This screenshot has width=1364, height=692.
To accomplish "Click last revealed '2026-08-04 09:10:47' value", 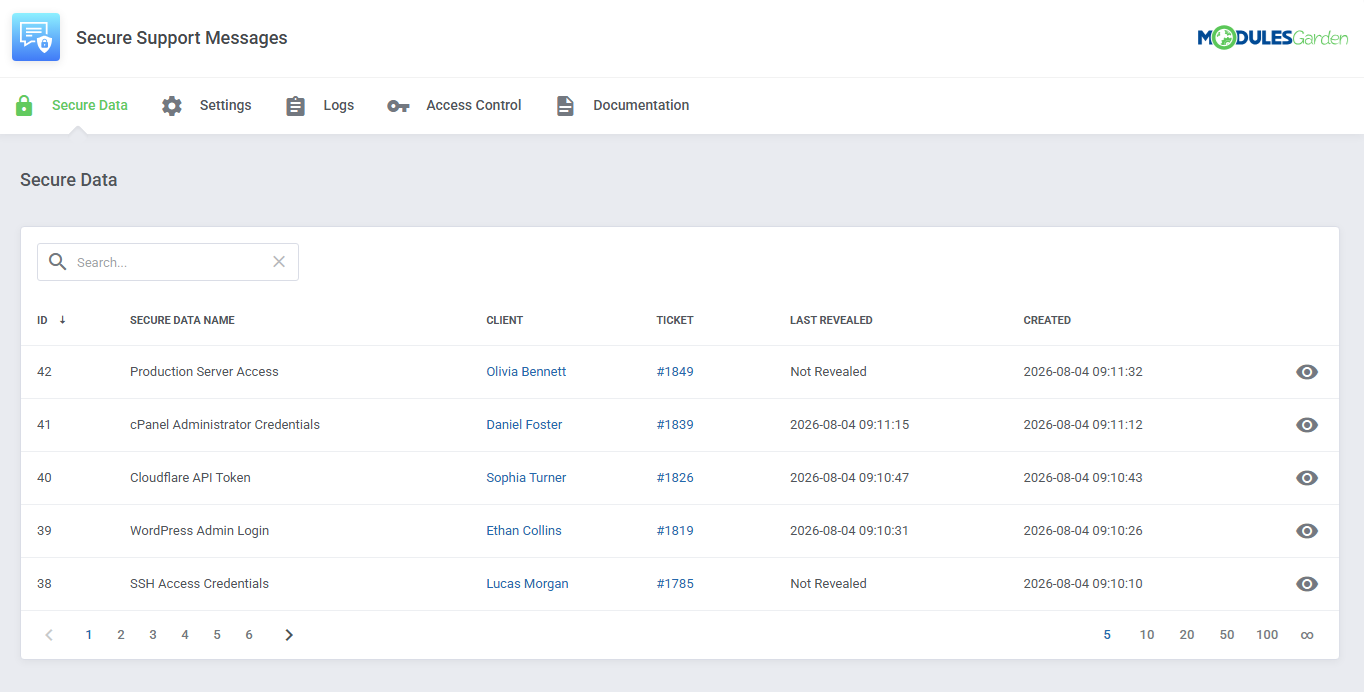I will (x=849, y=478).
